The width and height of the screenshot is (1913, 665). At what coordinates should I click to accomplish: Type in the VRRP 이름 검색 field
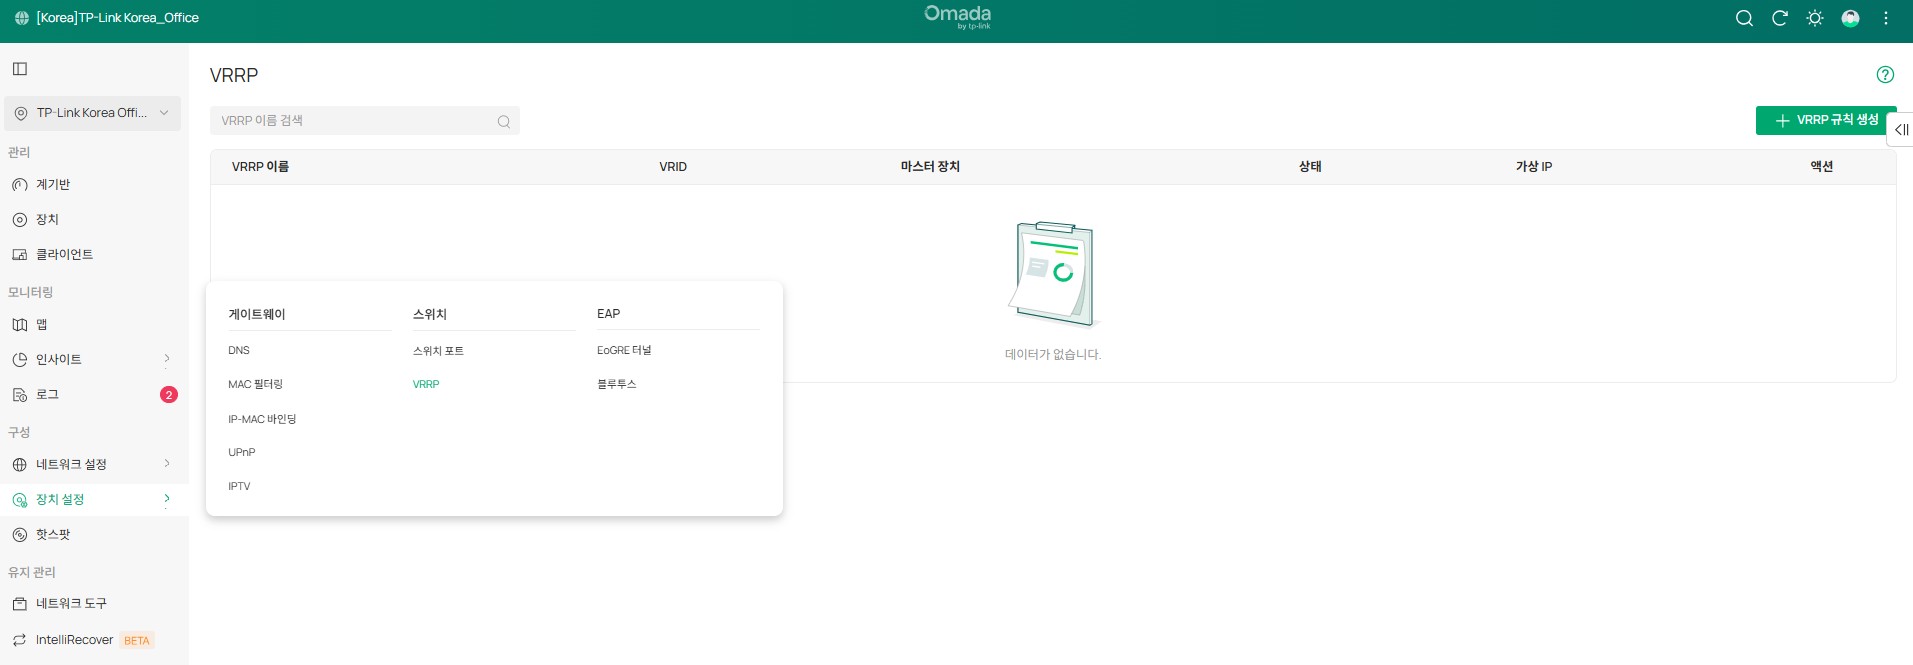tap(350, 121)
